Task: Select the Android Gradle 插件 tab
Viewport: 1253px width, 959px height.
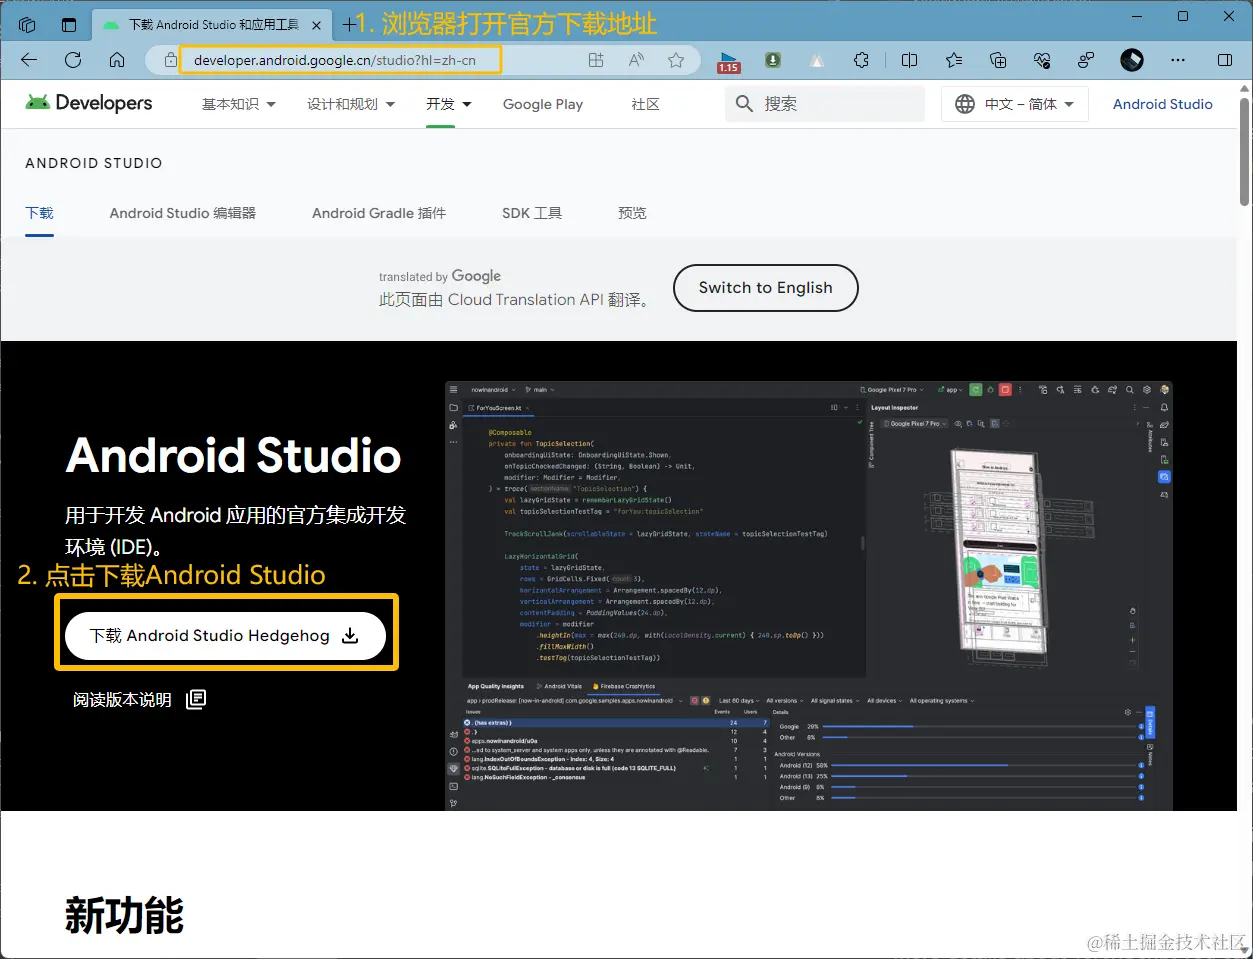Action: pos(379,213)
